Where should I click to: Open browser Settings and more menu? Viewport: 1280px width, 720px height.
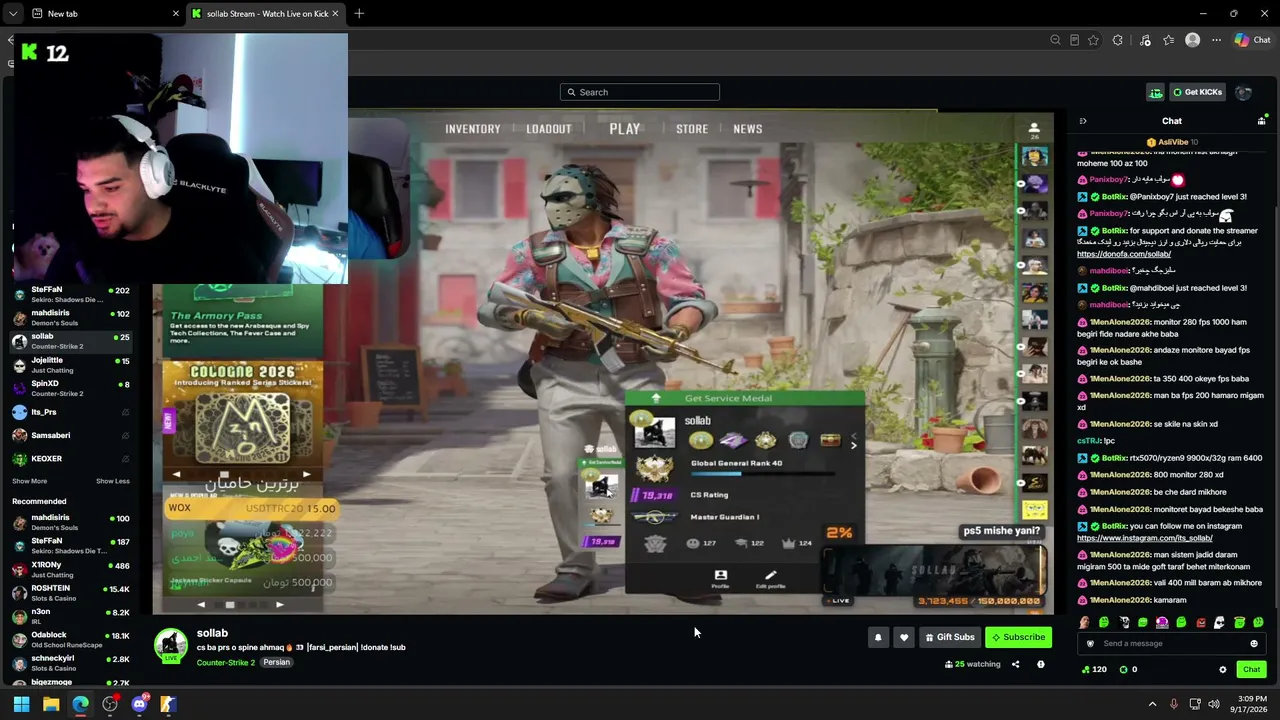coord(1216,40)
